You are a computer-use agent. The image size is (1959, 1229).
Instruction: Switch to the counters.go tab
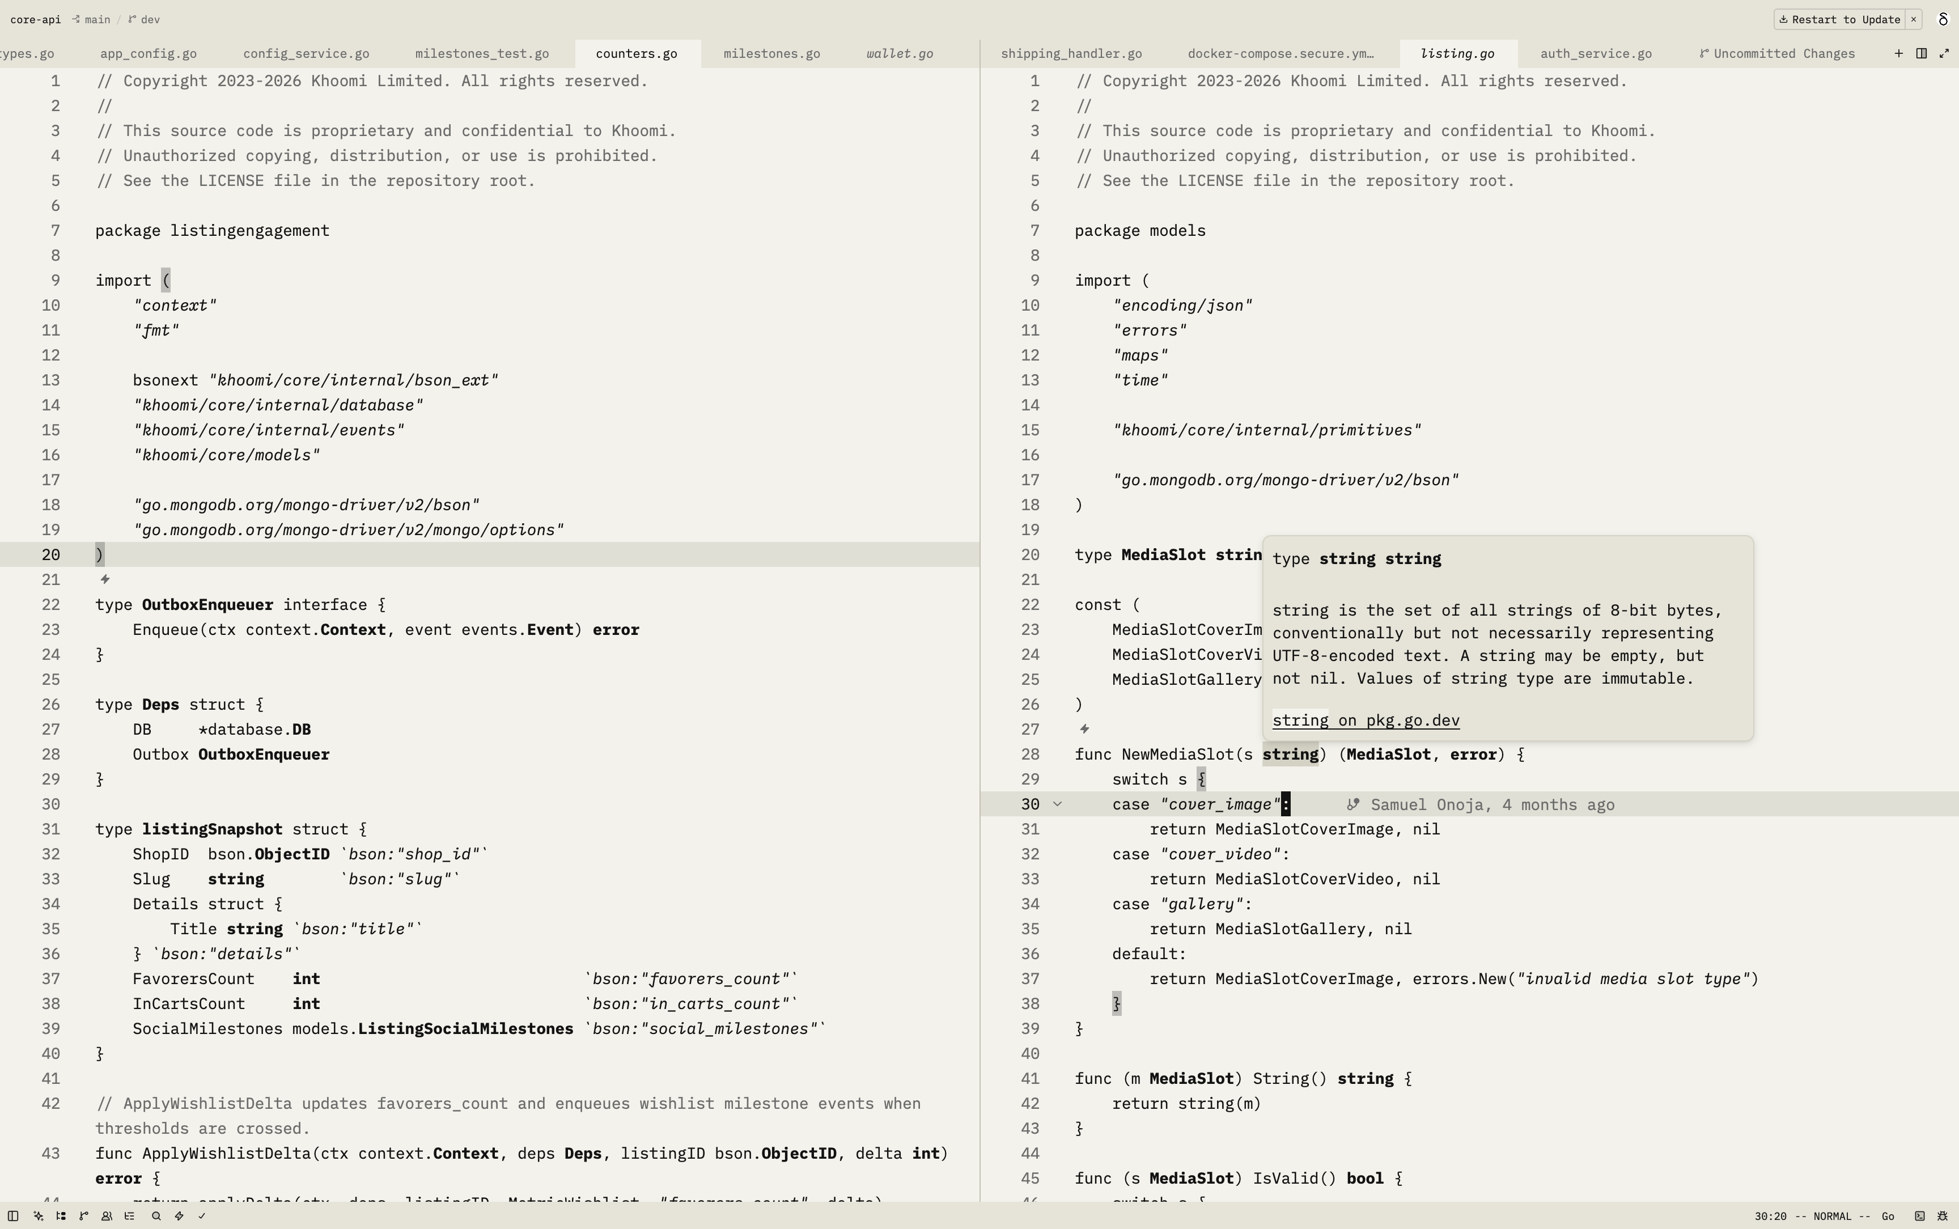636,53
